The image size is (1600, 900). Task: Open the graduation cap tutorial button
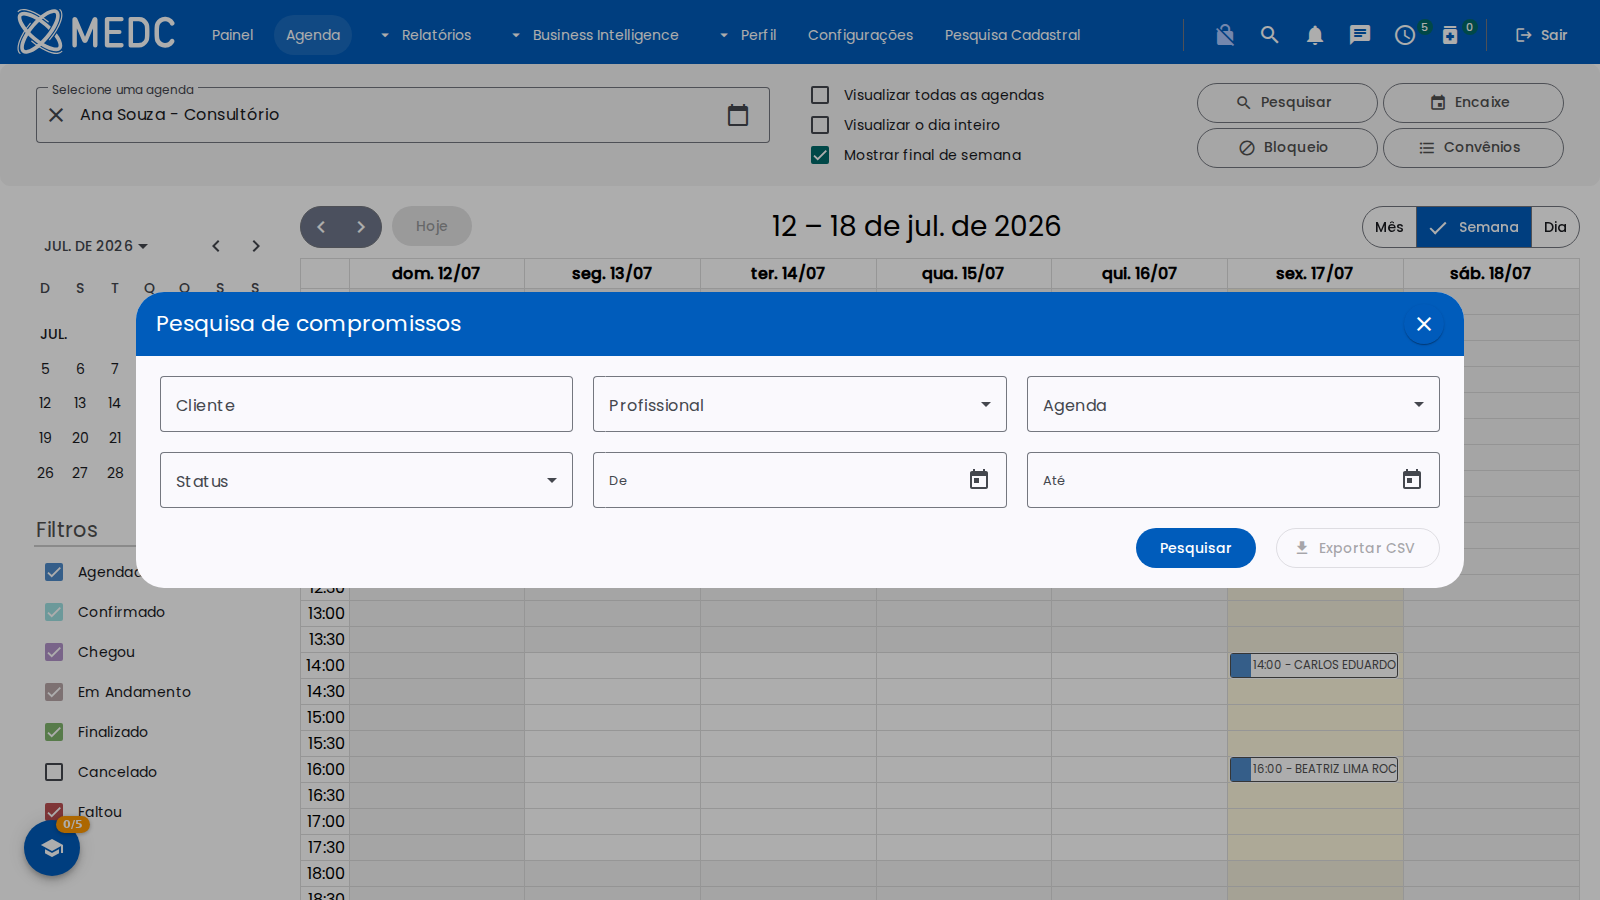(52, 848)
